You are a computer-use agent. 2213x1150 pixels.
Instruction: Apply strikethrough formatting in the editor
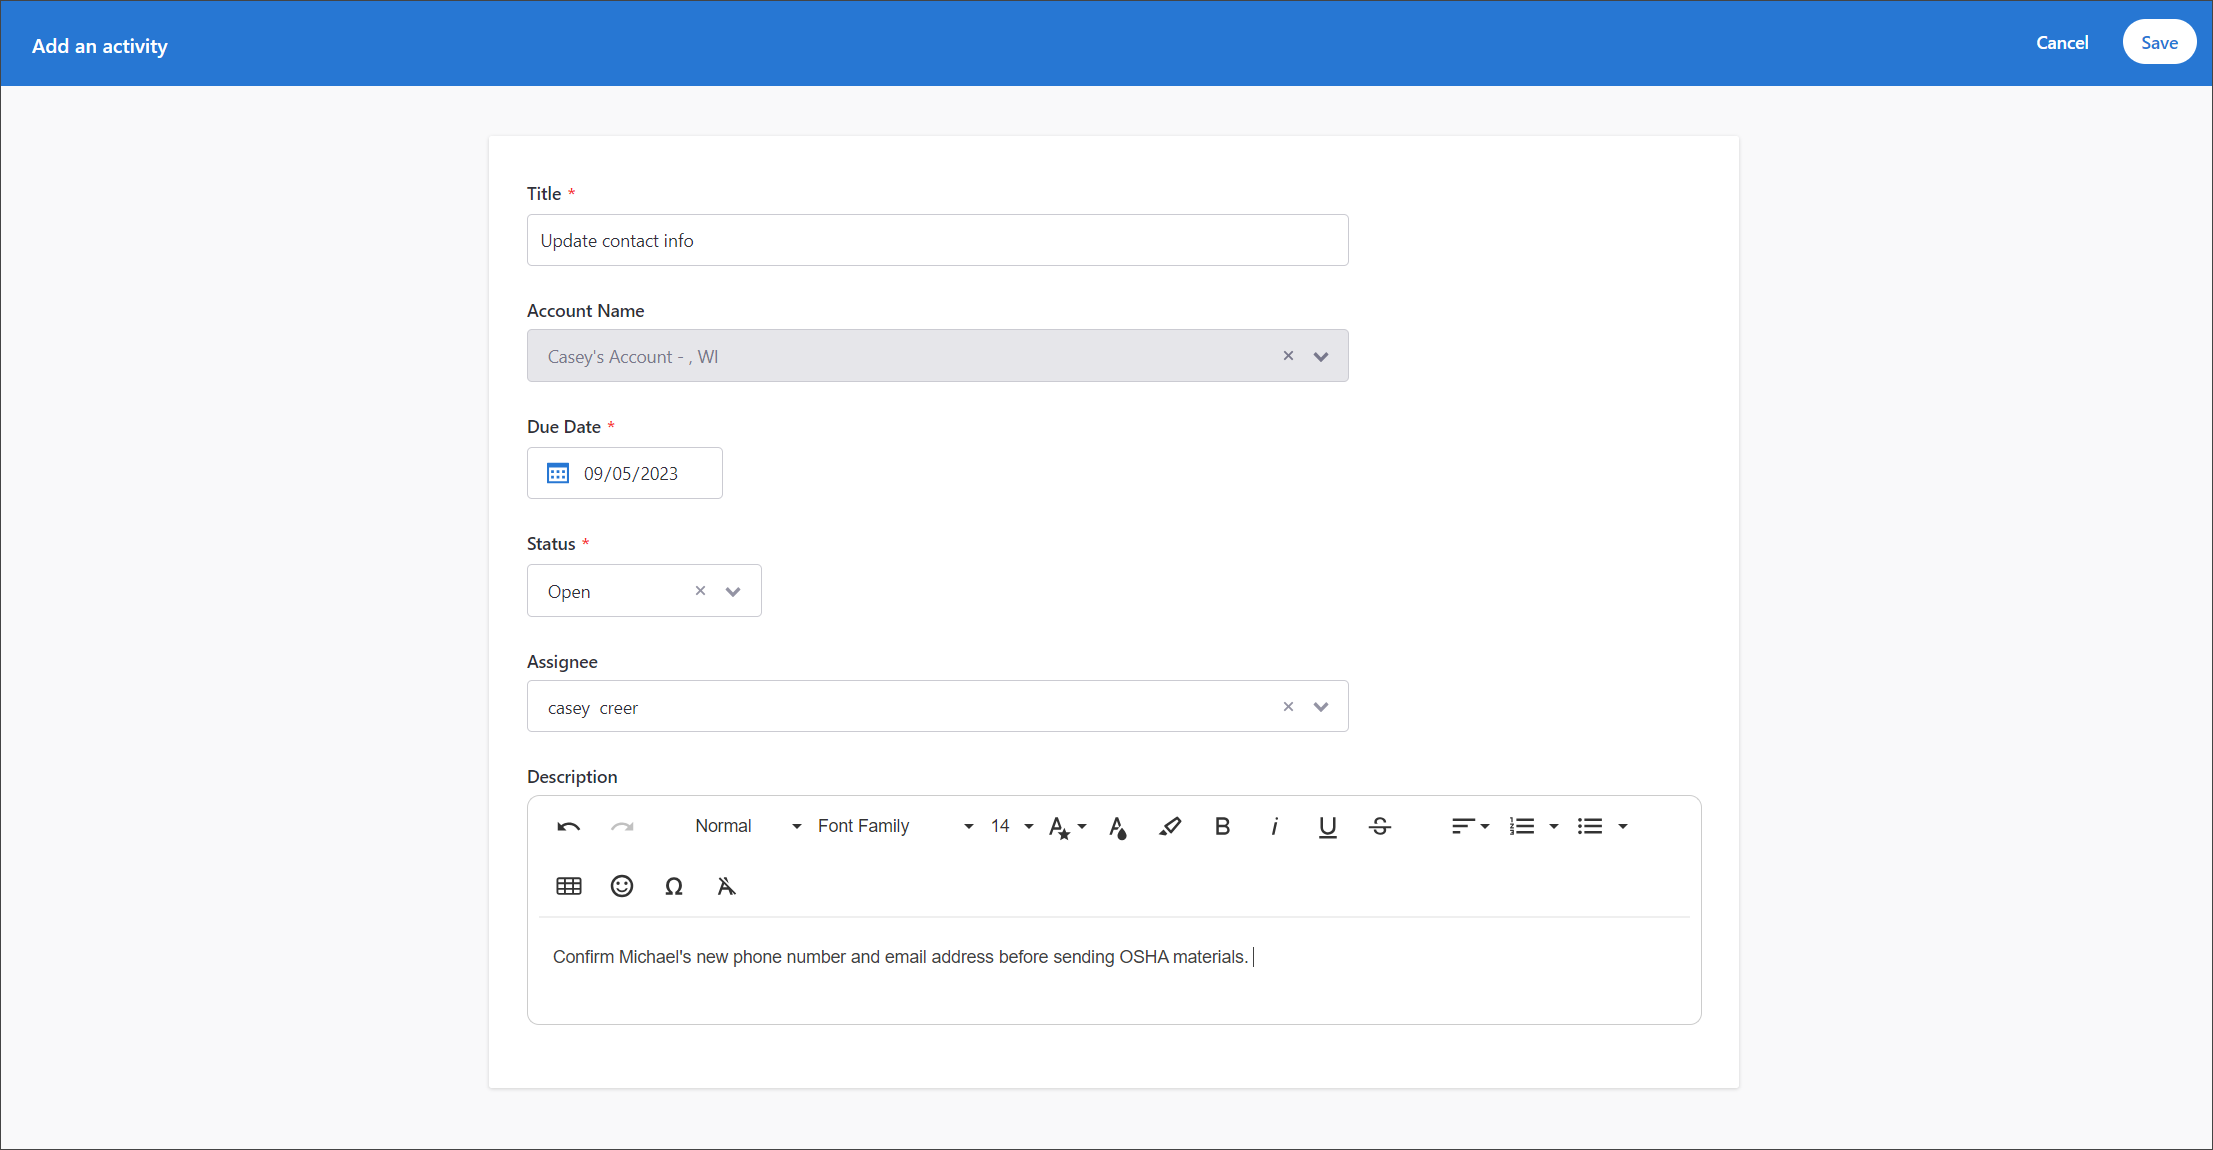1379,827
